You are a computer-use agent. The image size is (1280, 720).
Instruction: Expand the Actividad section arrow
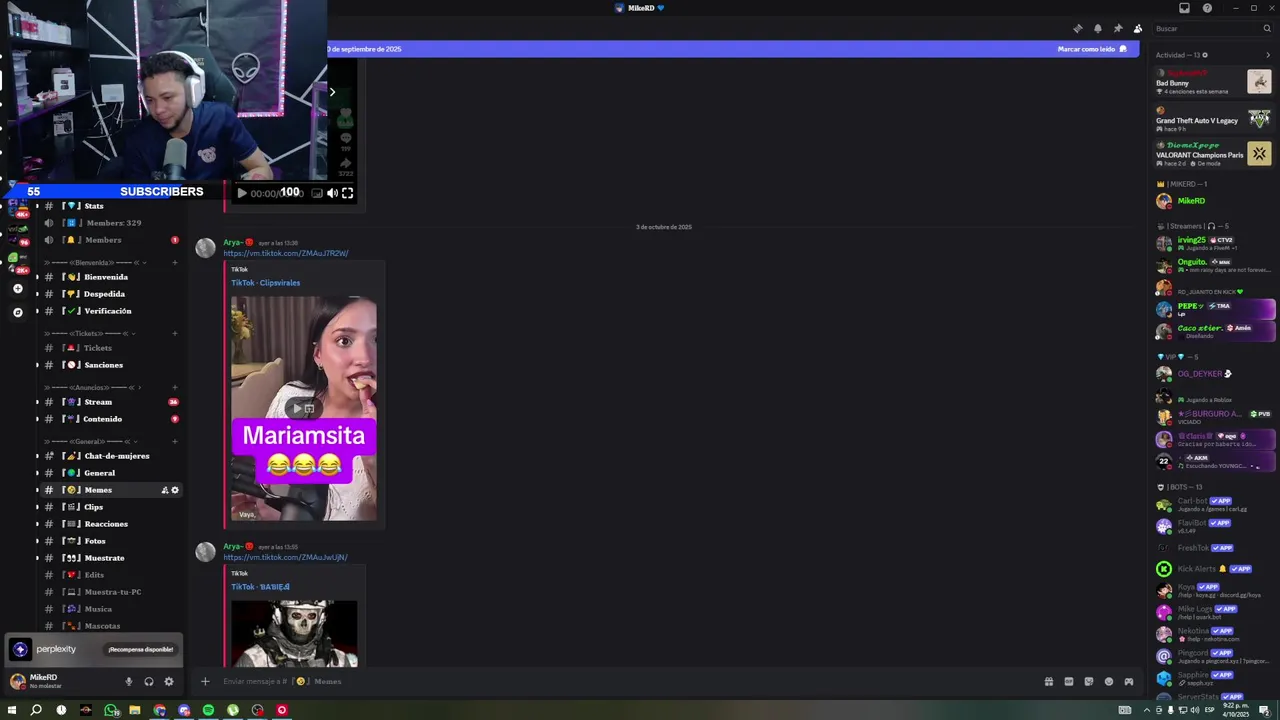pyautogui.click(x=1268, y=55)
